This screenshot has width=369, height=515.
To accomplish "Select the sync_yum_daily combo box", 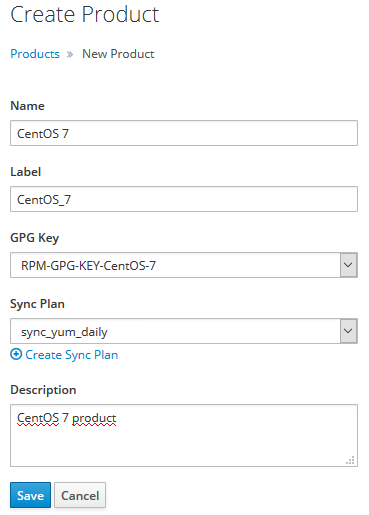I will pyautogui.click(x=184, y=331).
